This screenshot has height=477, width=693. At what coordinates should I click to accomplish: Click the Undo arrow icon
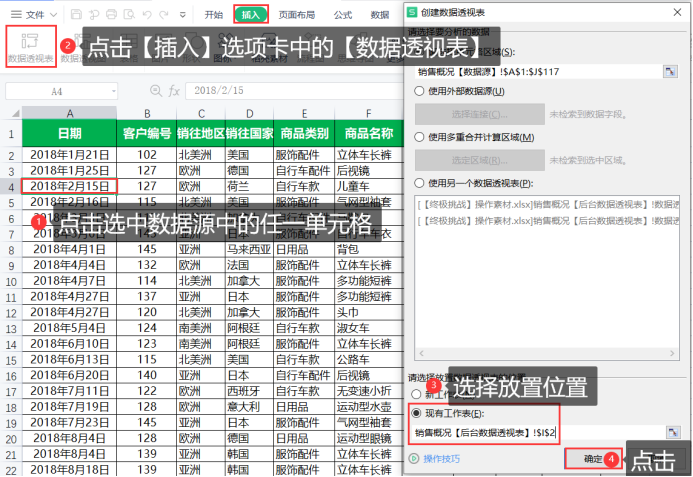[147, 15]
